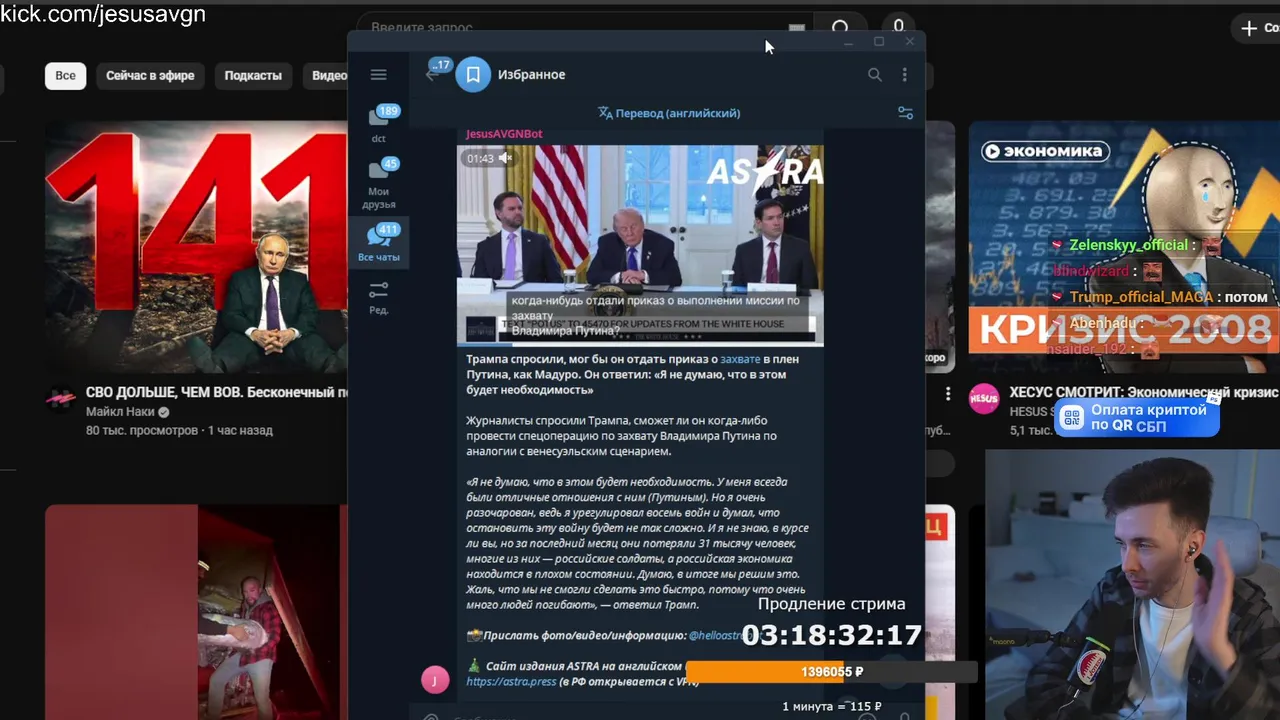The height and width of the screenshot is (720, 1280).
Task: Click the 80 тыс. просмотров text
Action: tap(142, 430)
